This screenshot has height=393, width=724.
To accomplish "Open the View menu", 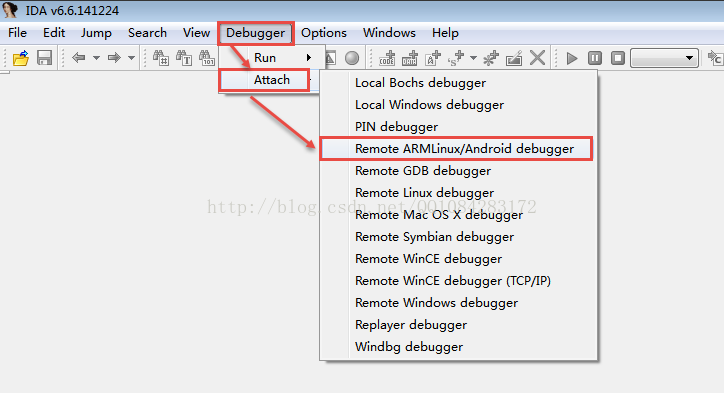I will (196, 33).
